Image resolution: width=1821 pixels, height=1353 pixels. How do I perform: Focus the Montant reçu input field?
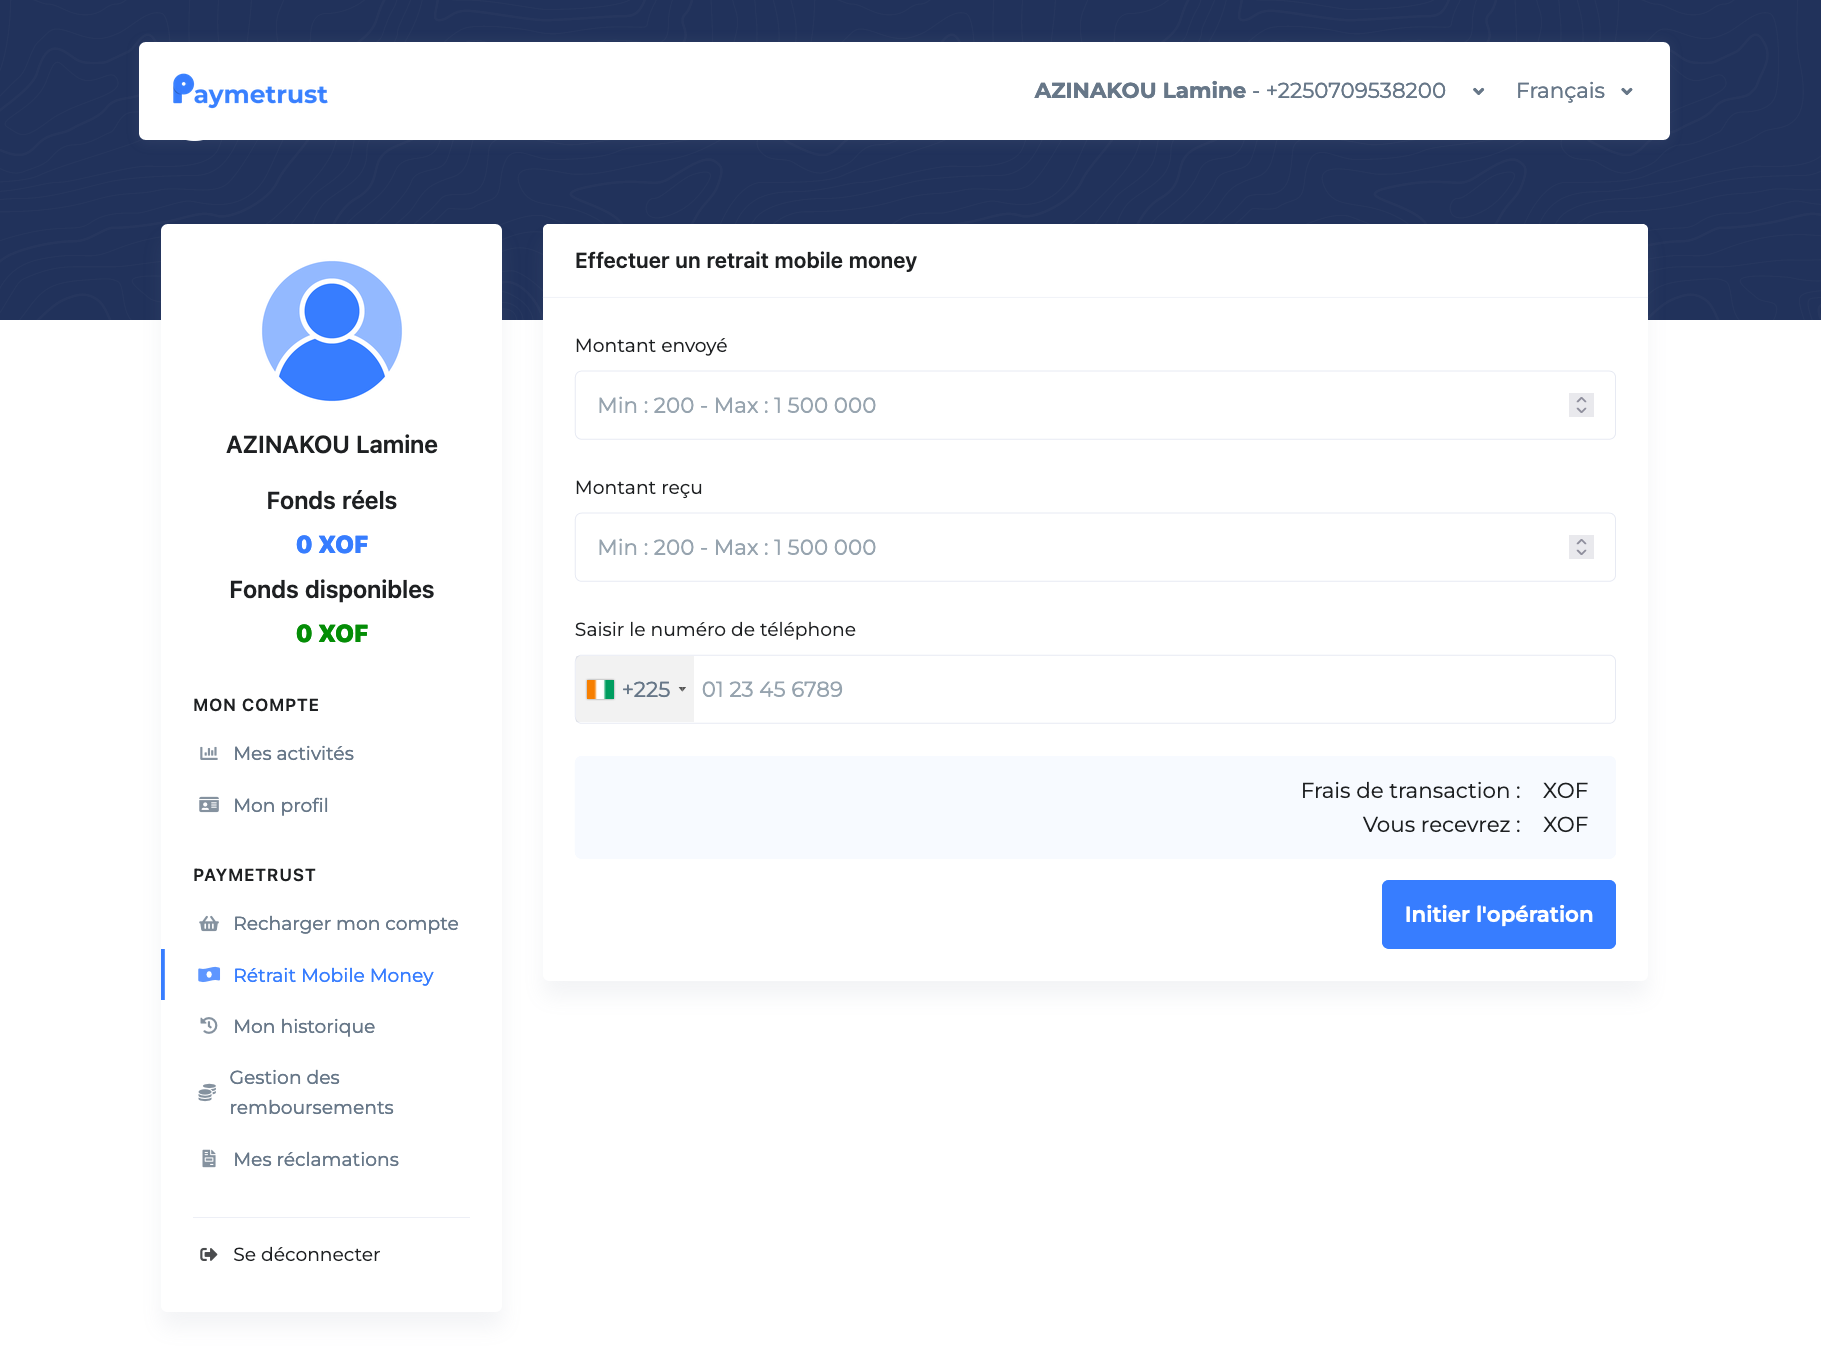pyautogui.click(x=1095, y=547)
